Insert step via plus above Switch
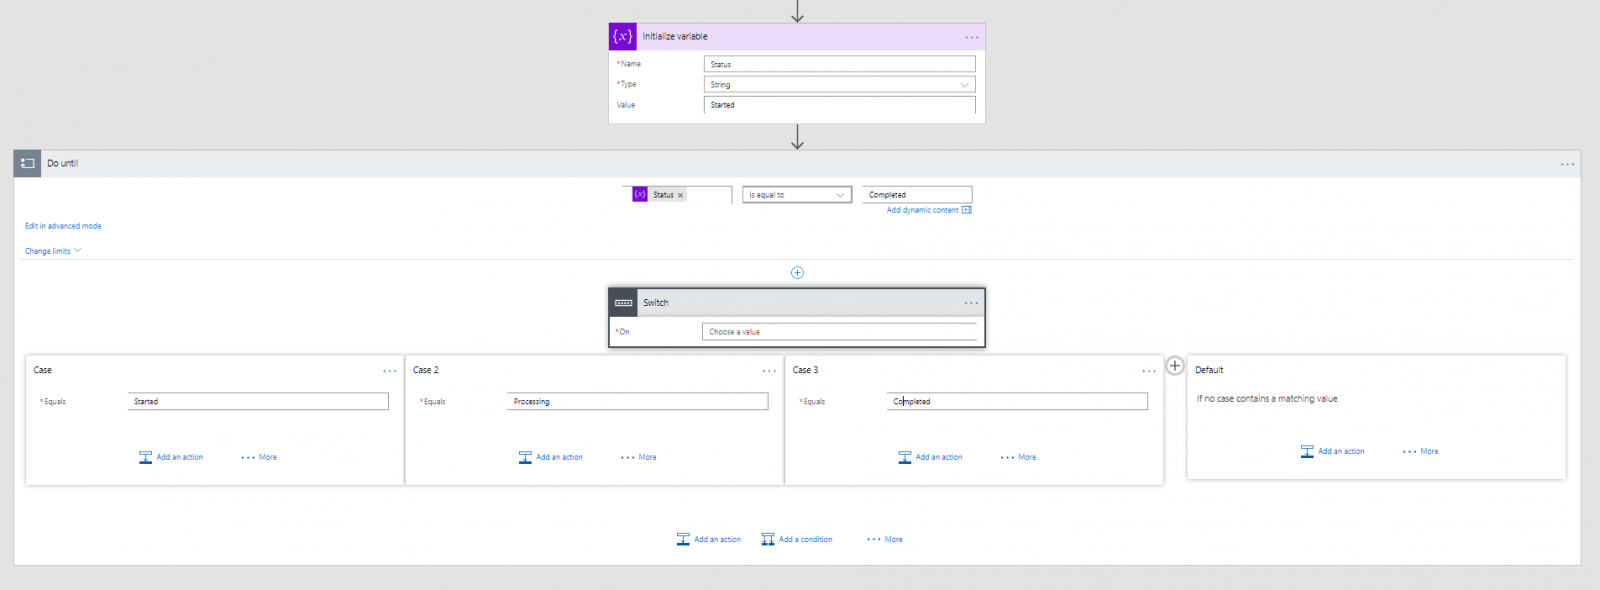1600x590 pixels. [797, 273]
